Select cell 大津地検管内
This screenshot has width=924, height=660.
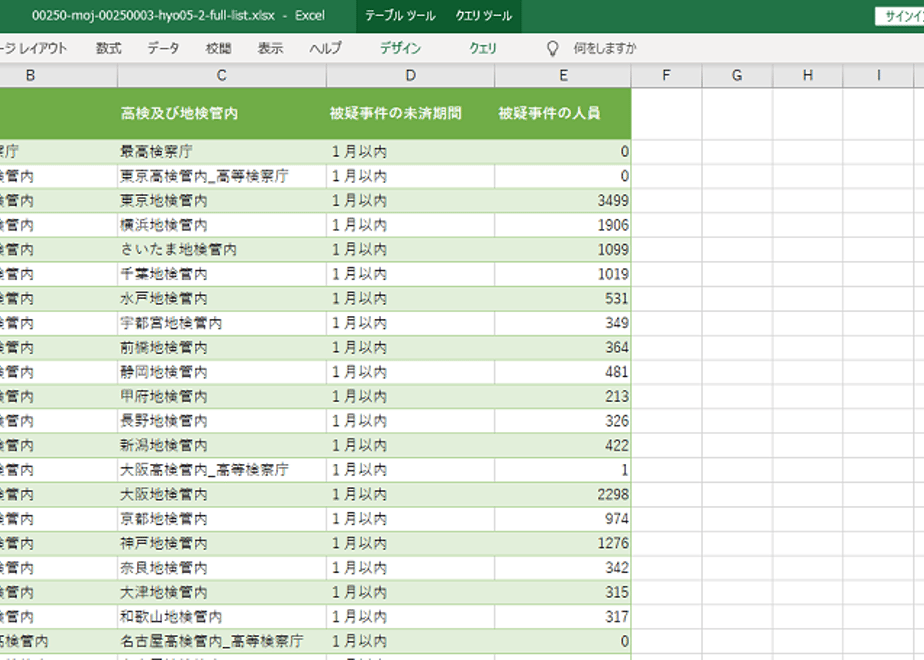[x=222, y=592]
